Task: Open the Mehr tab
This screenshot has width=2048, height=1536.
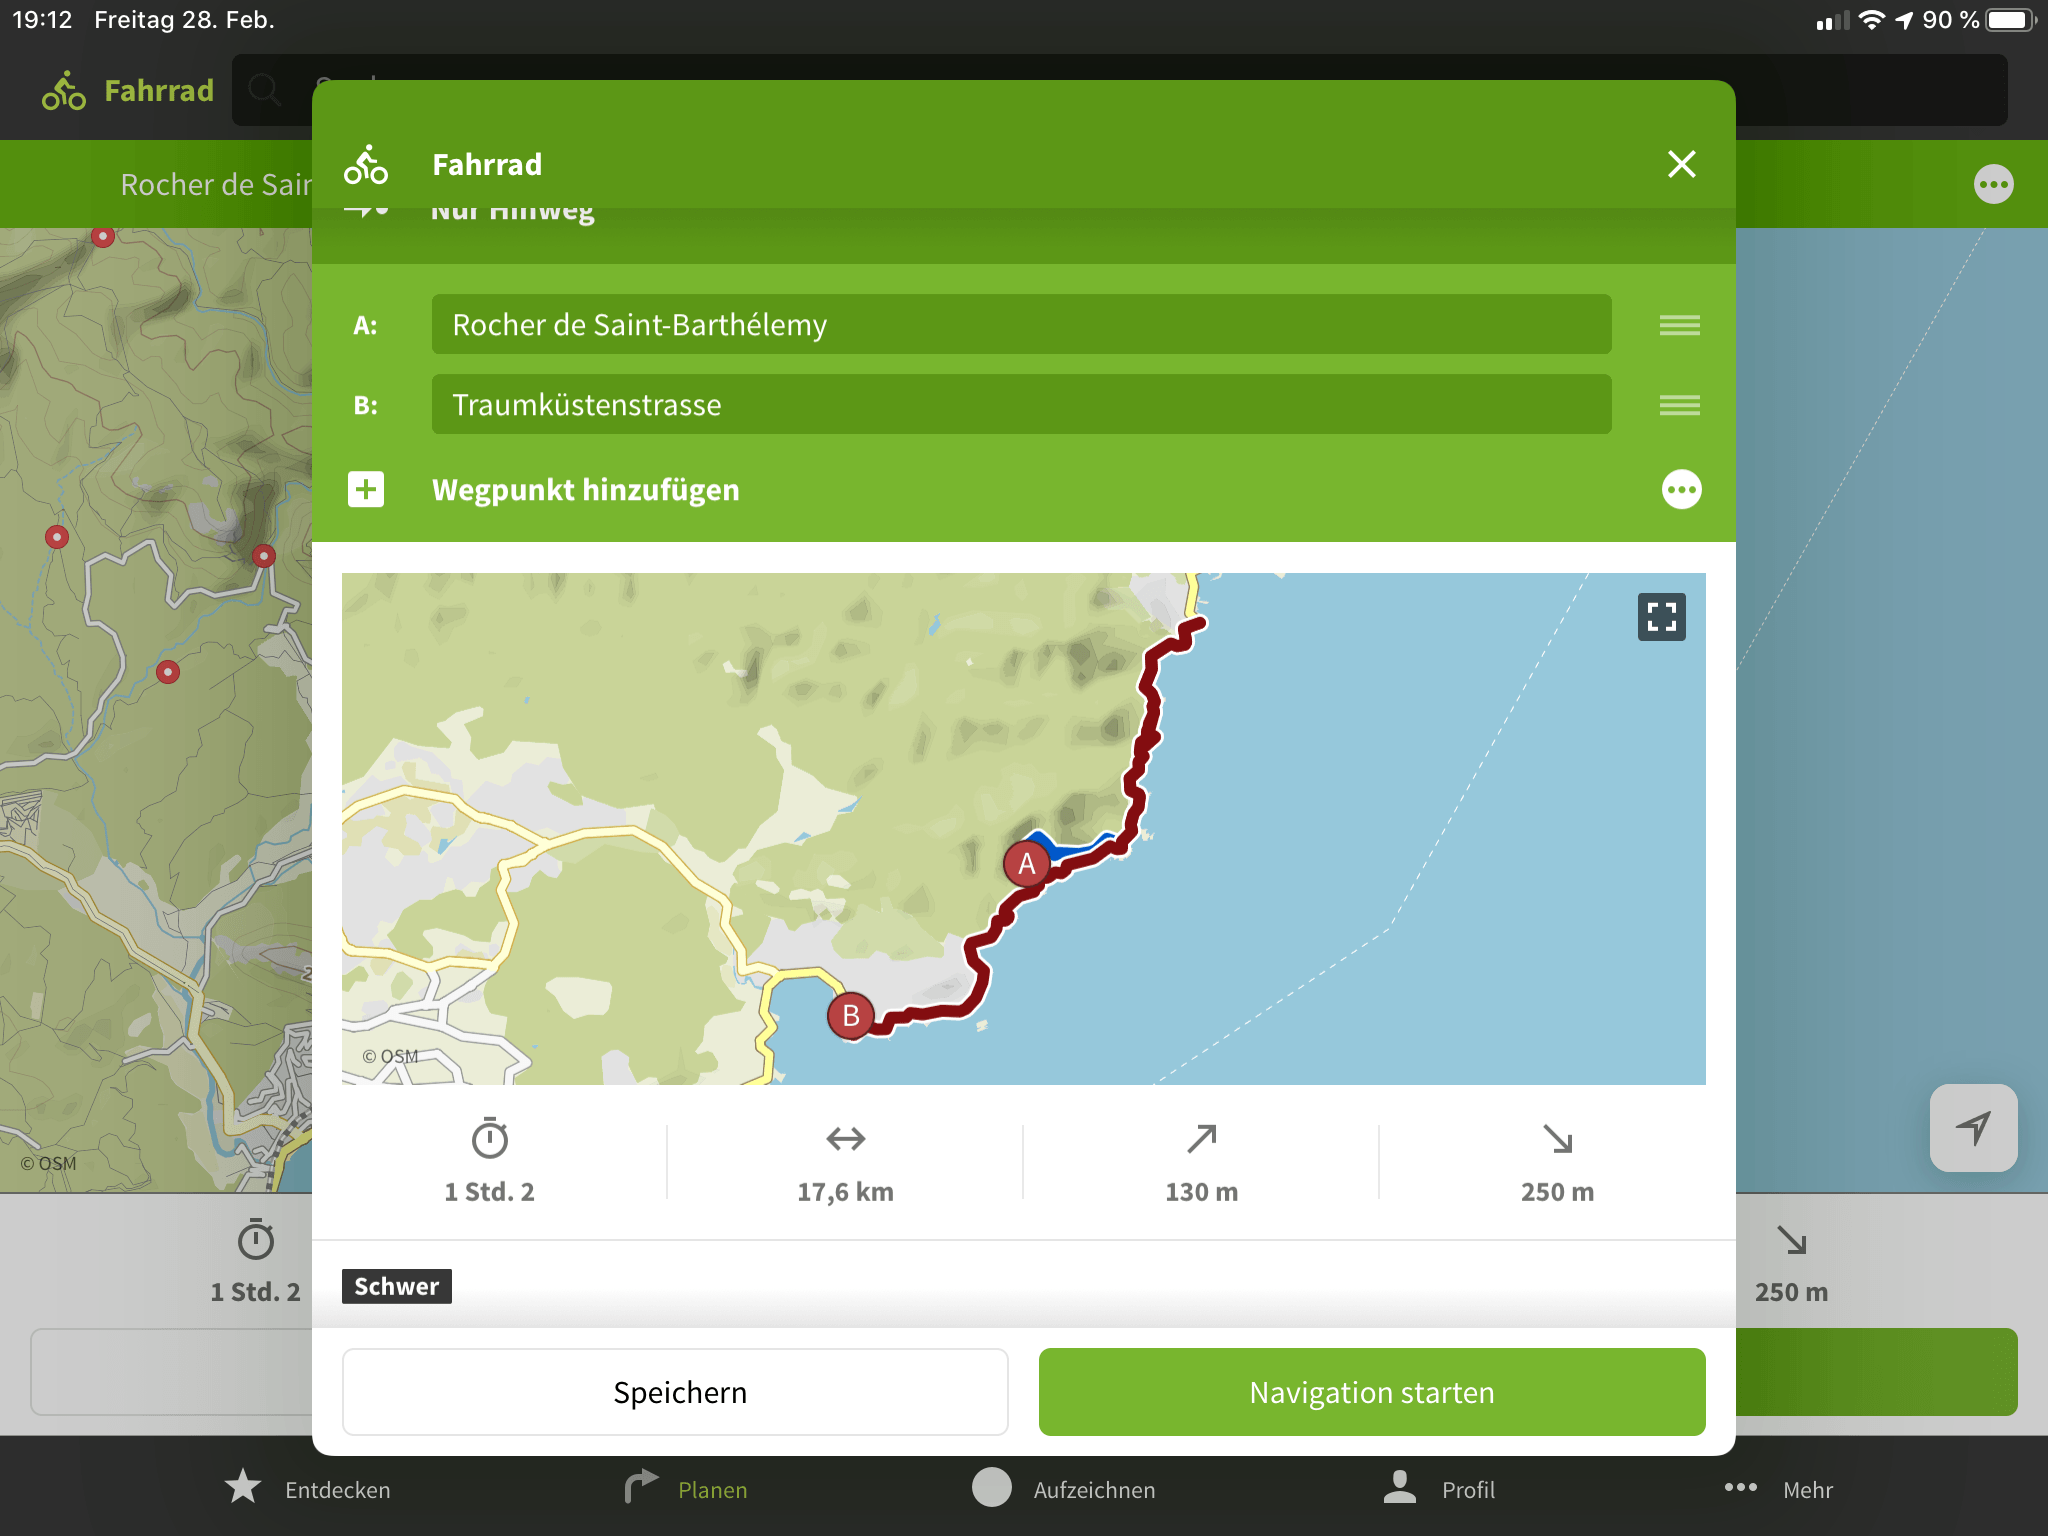Action: [x=1780, y=1489]
